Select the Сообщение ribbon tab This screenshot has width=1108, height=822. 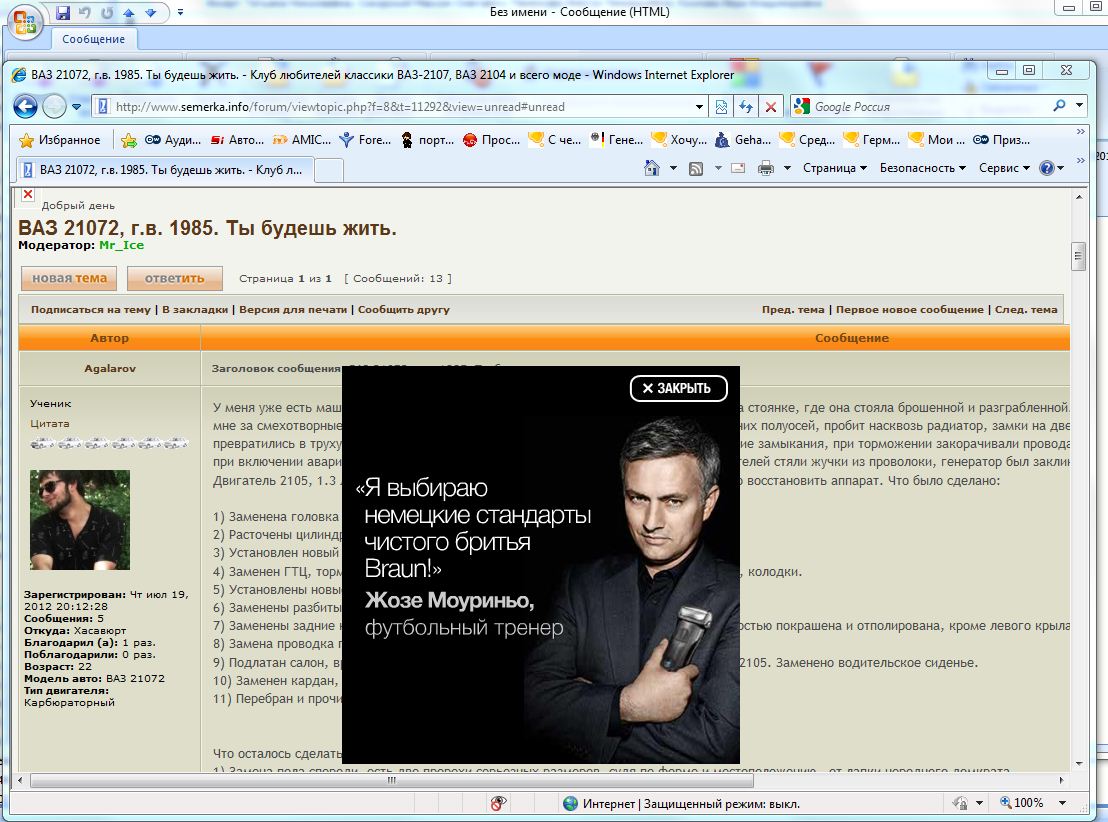[x=94, y=39]
